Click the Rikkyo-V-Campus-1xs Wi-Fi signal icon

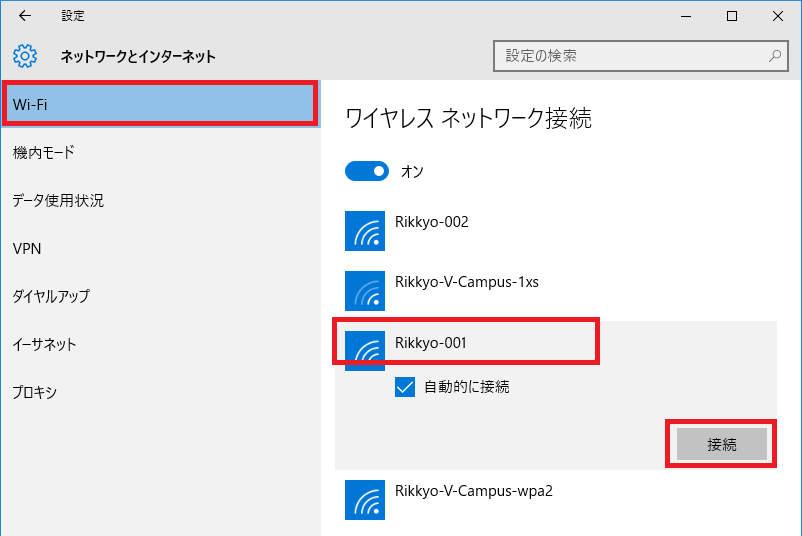pyautogui.click(x=365, y=291)
